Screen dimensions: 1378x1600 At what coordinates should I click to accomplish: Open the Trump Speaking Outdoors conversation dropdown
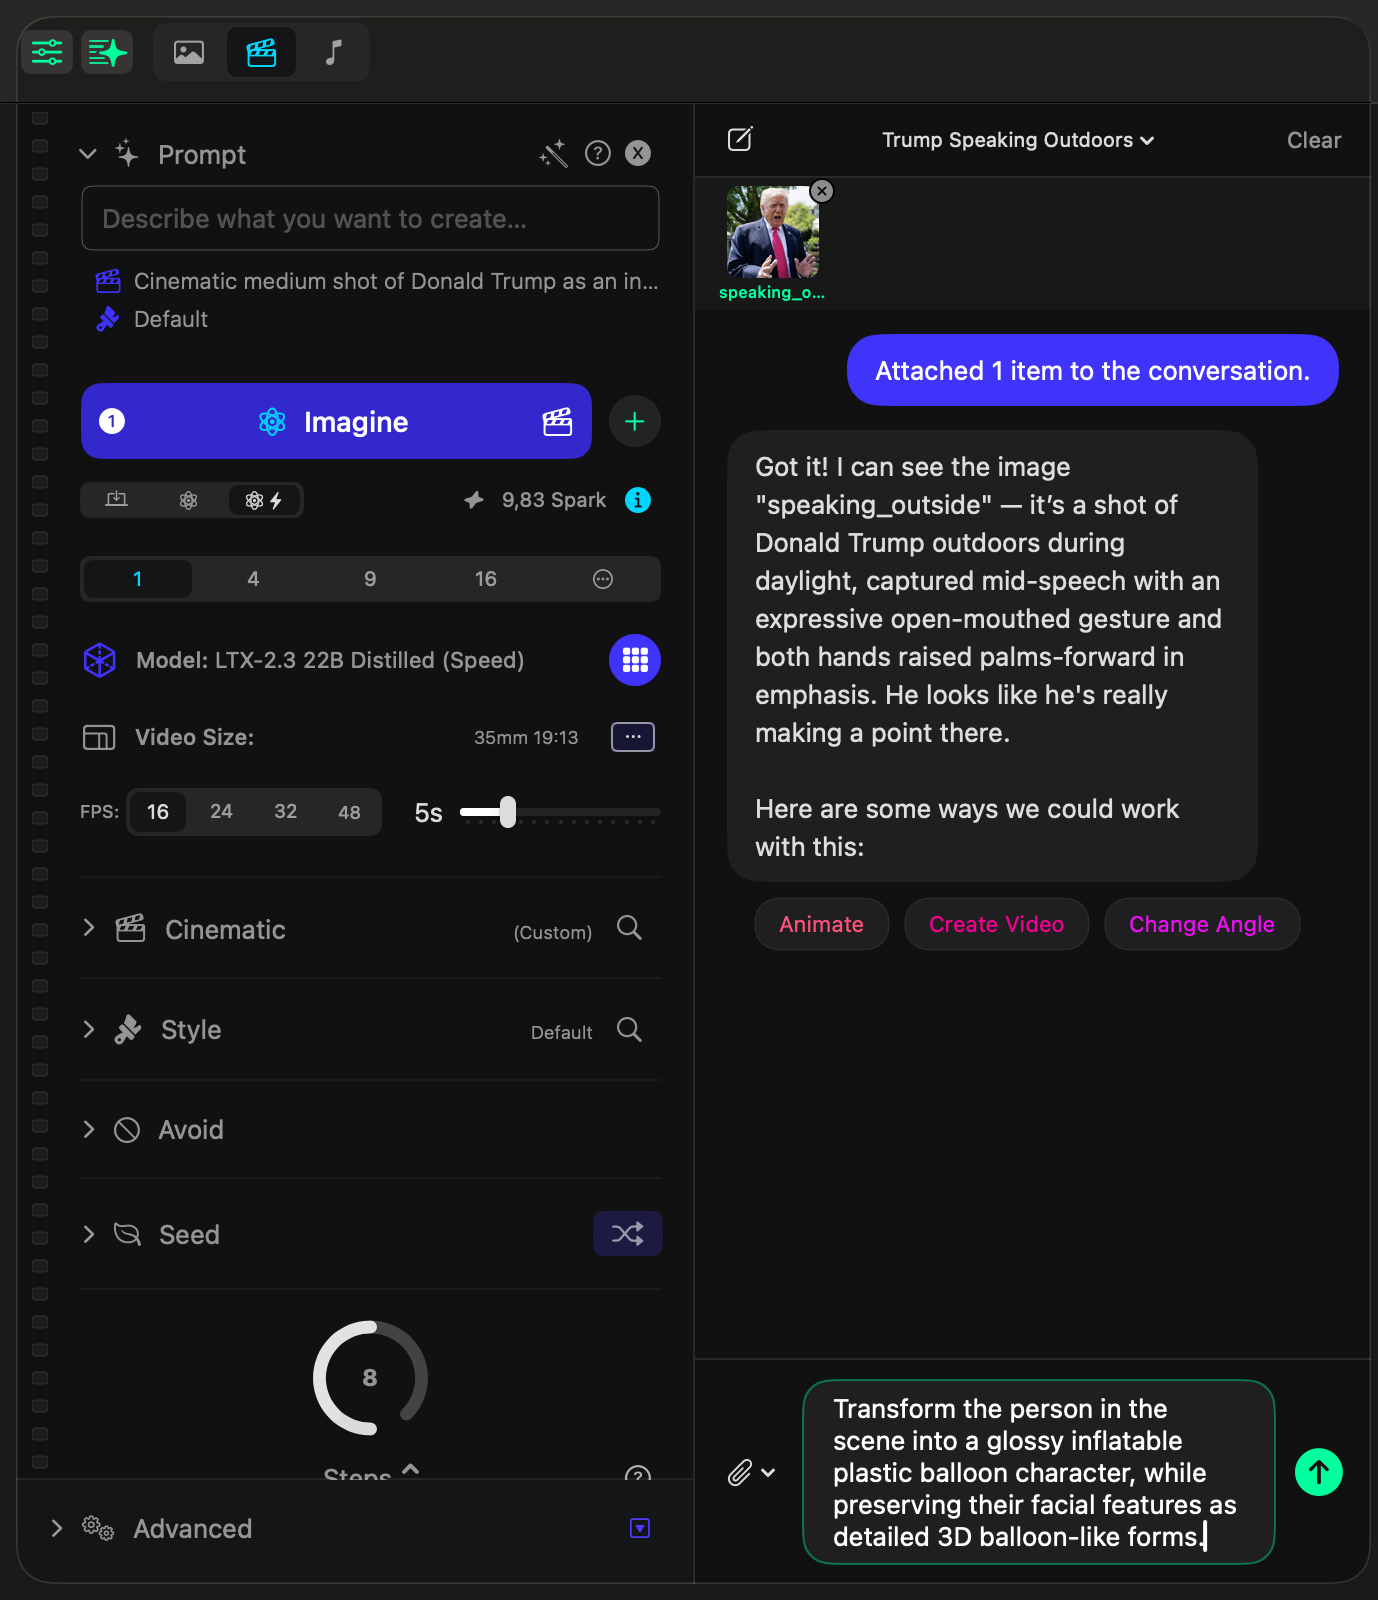point(1017,140)
